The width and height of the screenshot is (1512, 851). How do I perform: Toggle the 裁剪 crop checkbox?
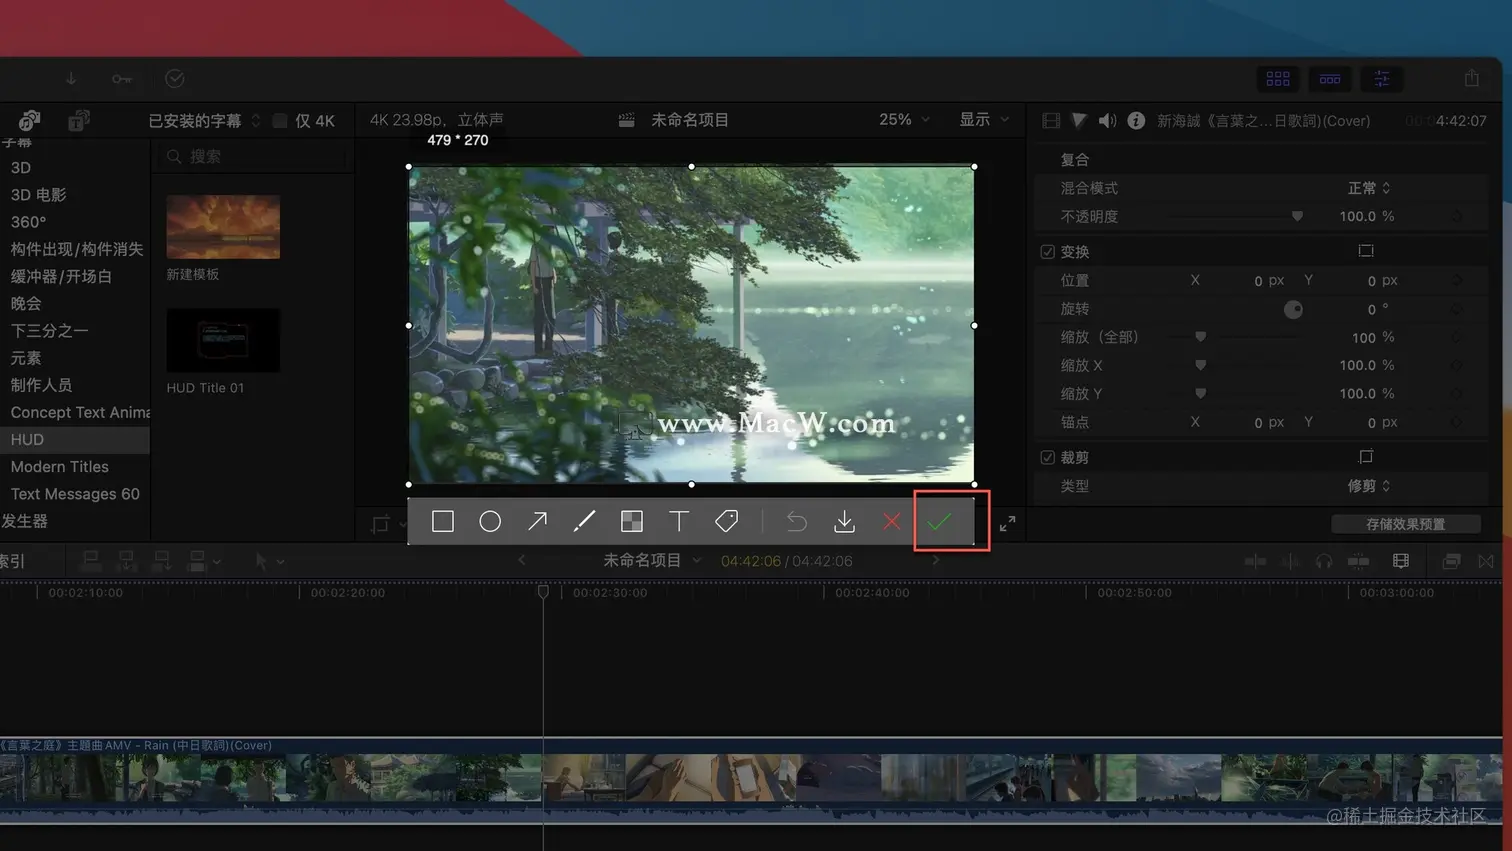click(x=1047, y=457)
